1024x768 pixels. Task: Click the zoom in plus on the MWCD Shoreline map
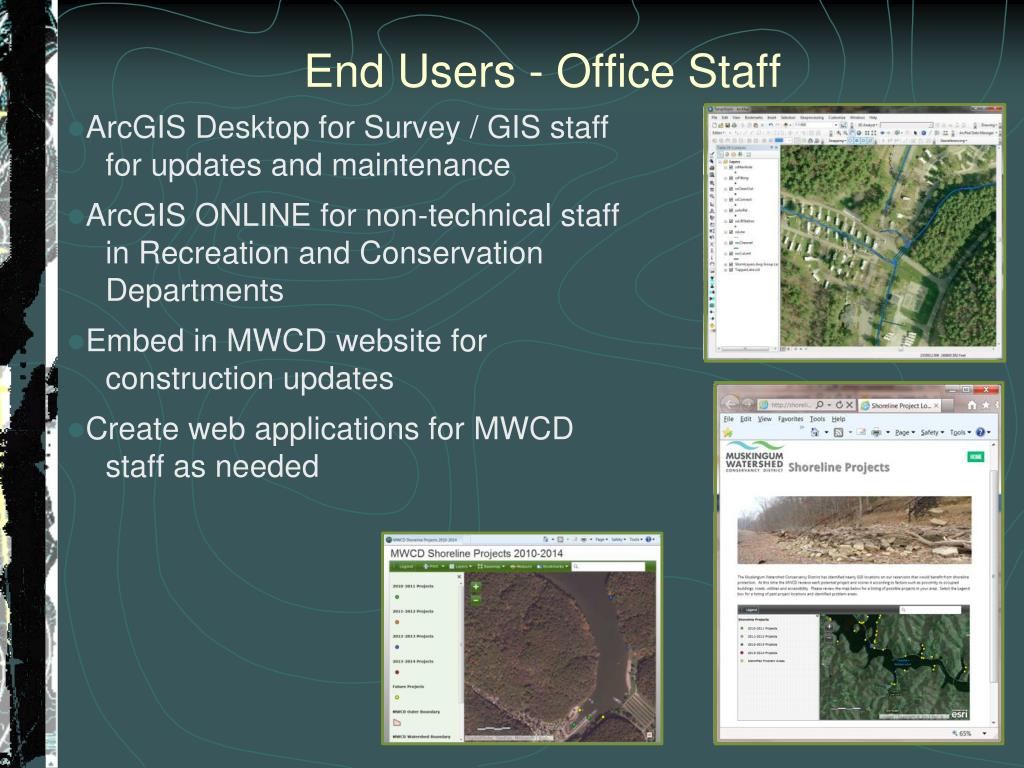[x=476, y=586]
